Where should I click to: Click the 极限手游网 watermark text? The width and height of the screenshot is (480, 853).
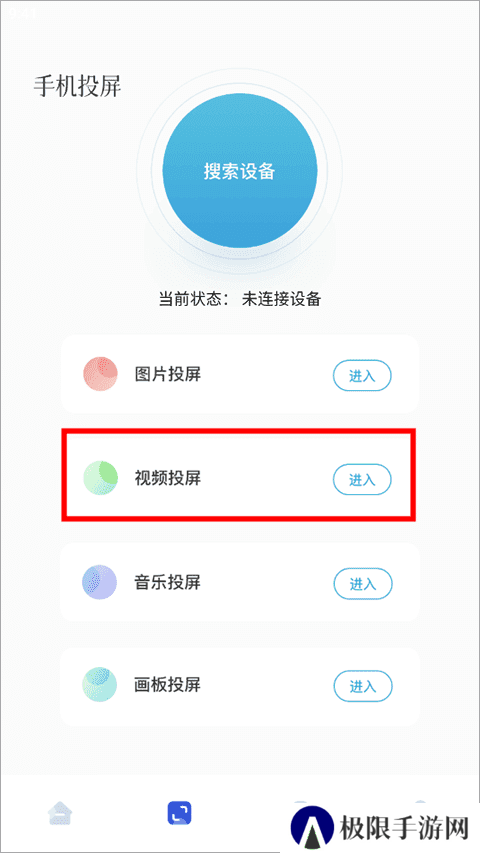coord(404,829)
